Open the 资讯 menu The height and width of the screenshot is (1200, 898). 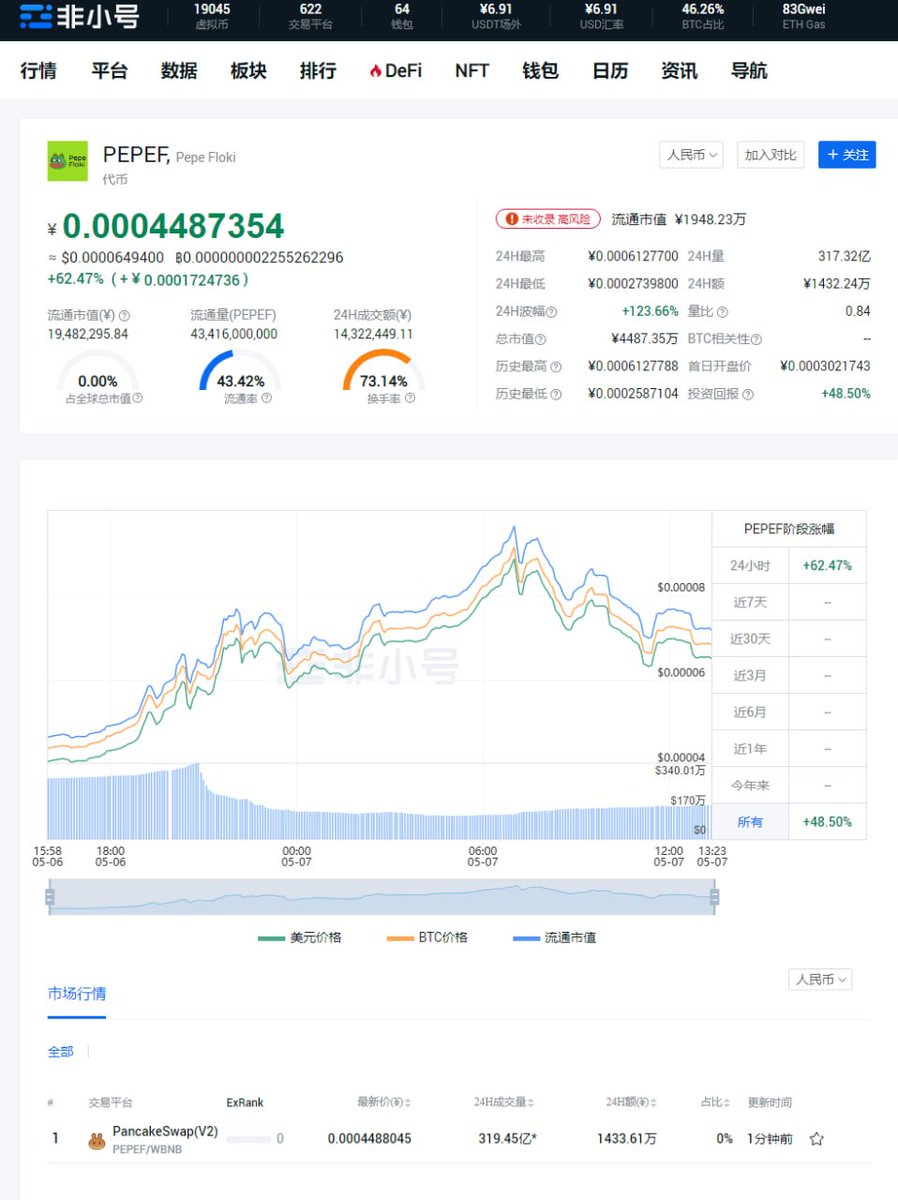(x=679, y=71)
